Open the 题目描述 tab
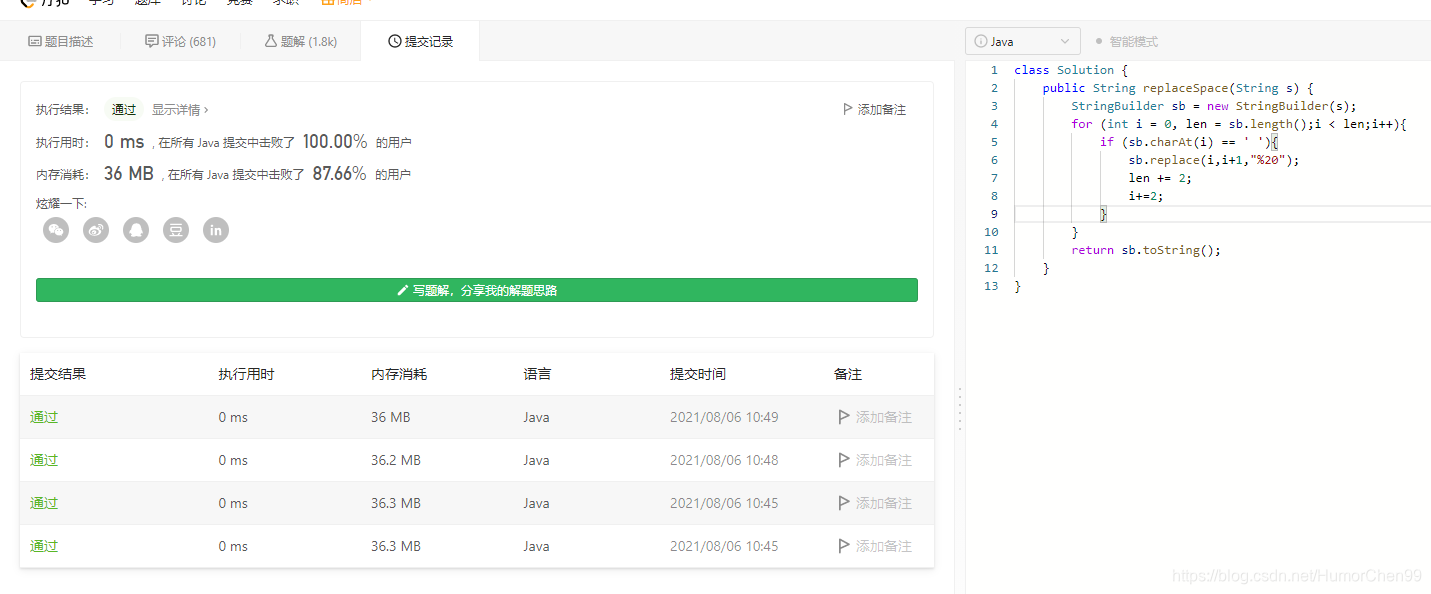The width and height of the screenshot is (1431, 594). tap(60, 41)
